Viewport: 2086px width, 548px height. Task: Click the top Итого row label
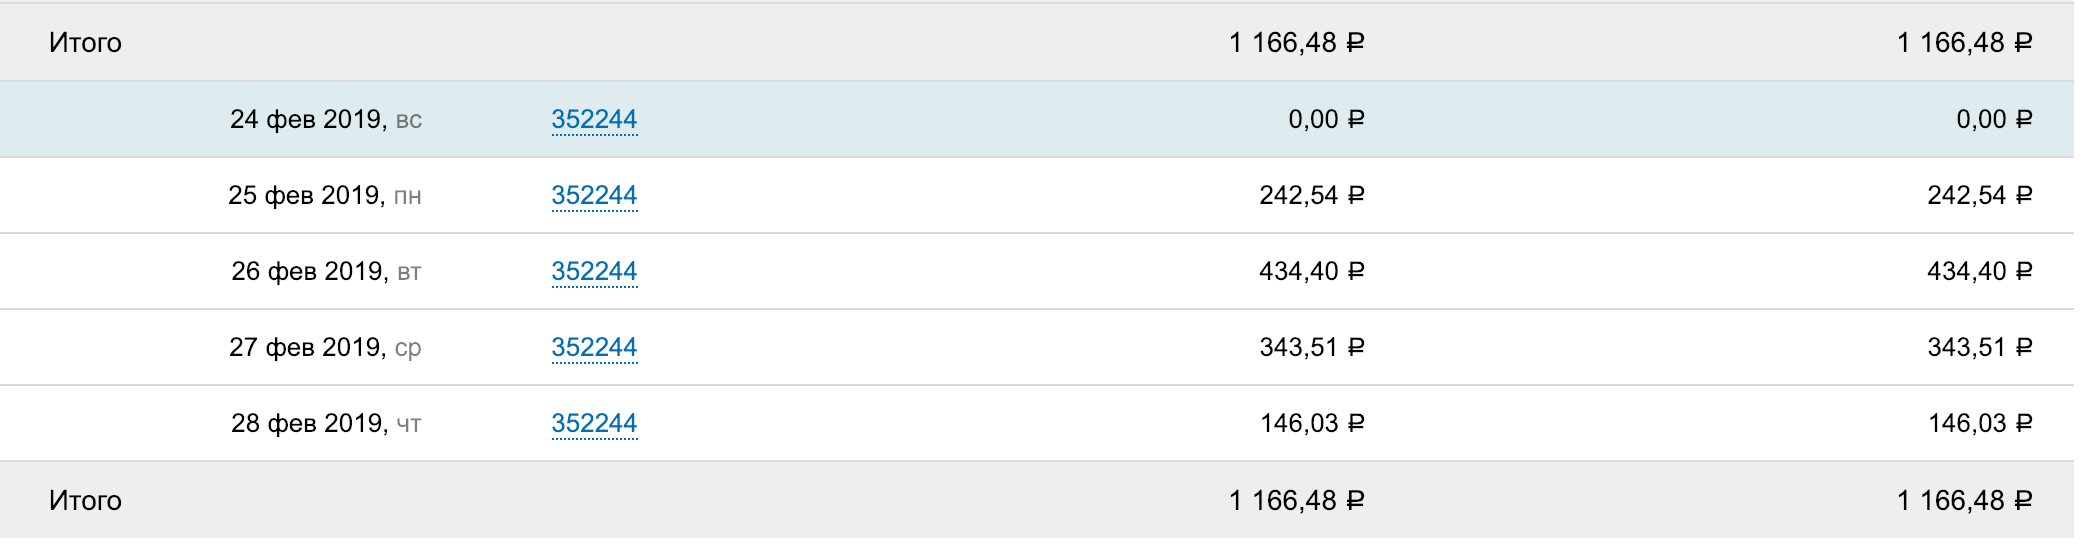click(85, 43)
